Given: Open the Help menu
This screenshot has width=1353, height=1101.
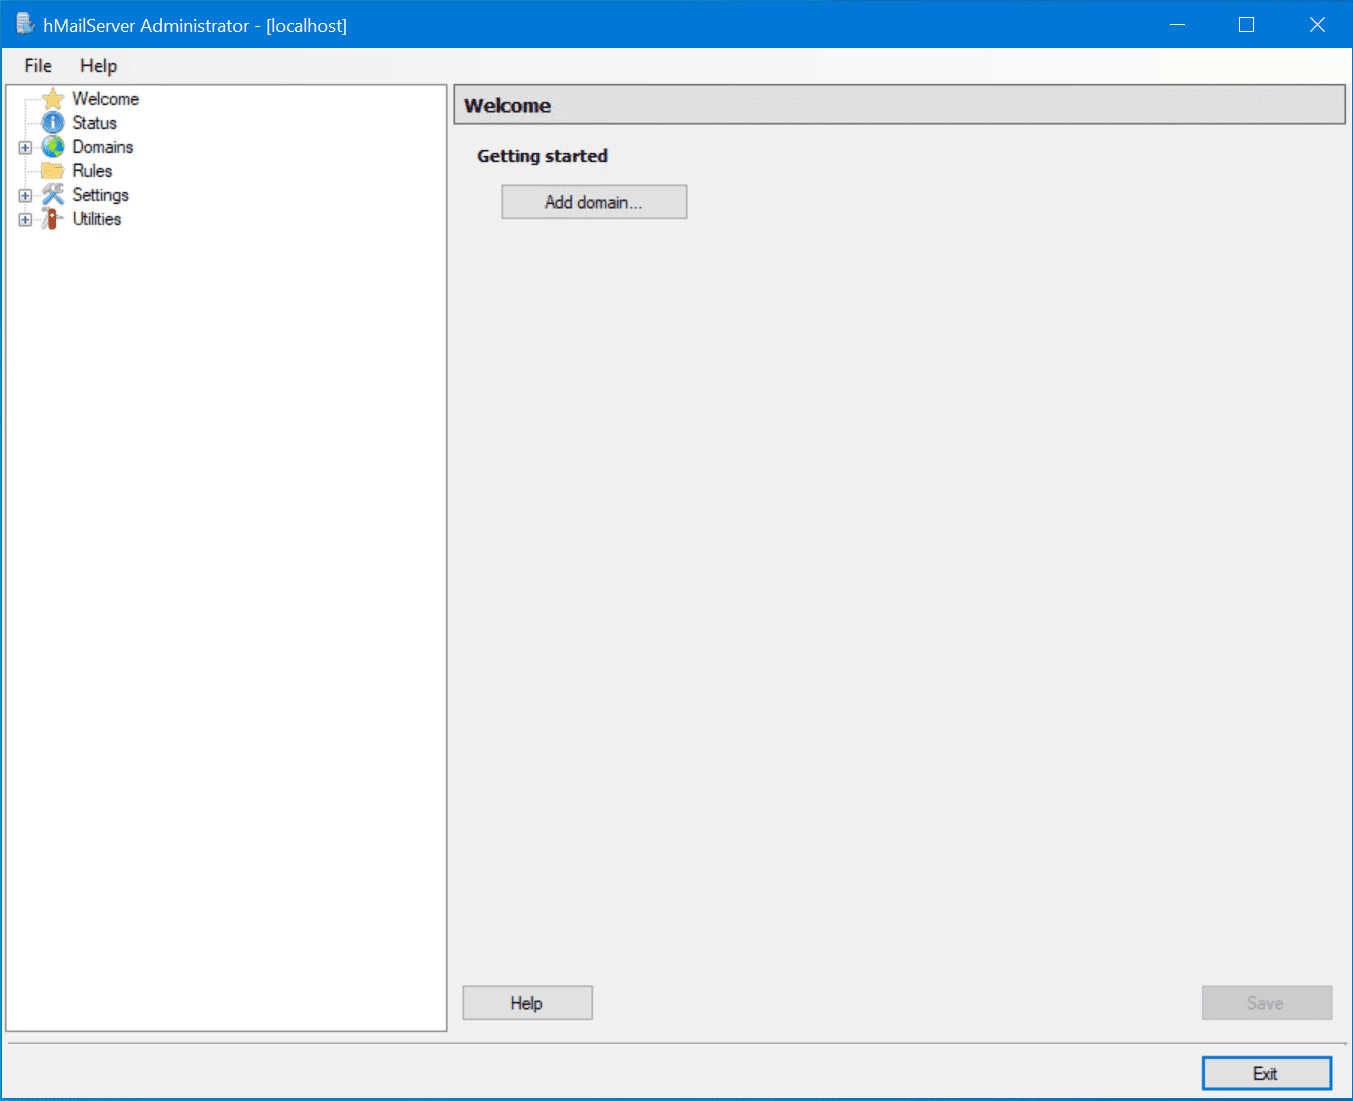Looking at the screenshot, I should click(x=97, y=66).
